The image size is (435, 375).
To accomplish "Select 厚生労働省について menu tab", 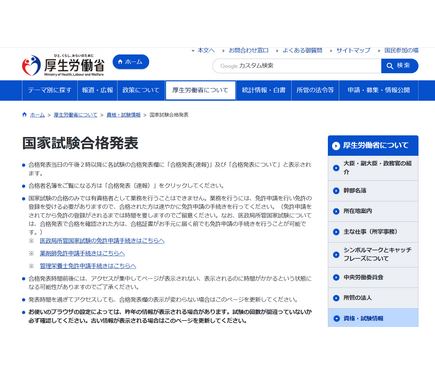I will pyautogui.click(x=200, y=90).
